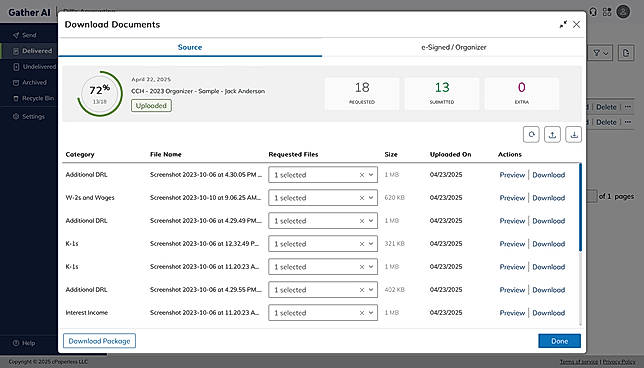Image resolution: width=644 pixels, height=368 pixels.
Task: Open the user profile avatar
Action: pos(623,12)
